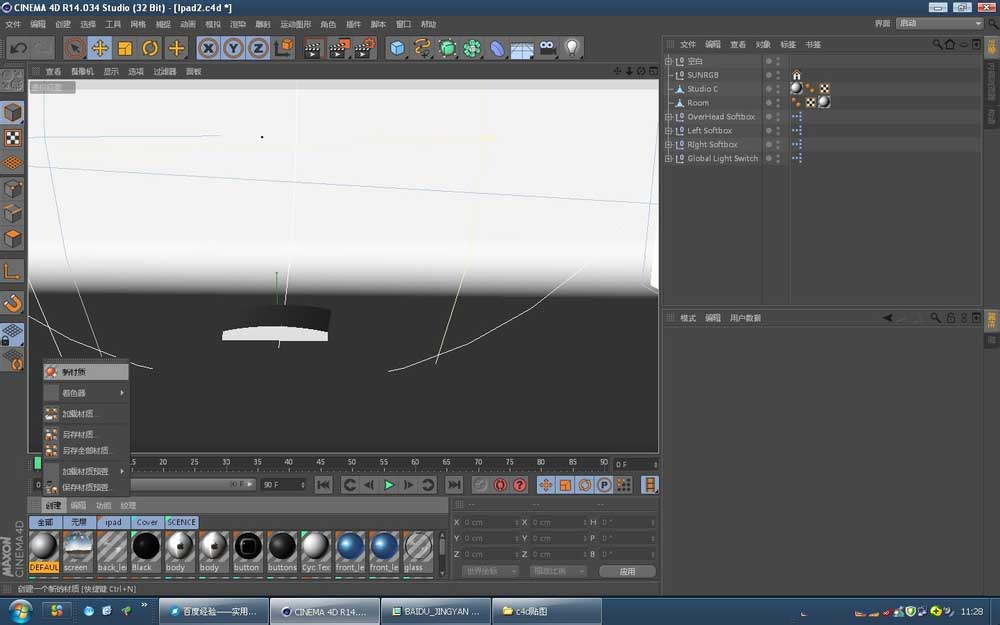Screen dimensions: 1000x625
Task: Toggle the Y axis lock button
Action: pyautogui.click(x=233, y=47)
